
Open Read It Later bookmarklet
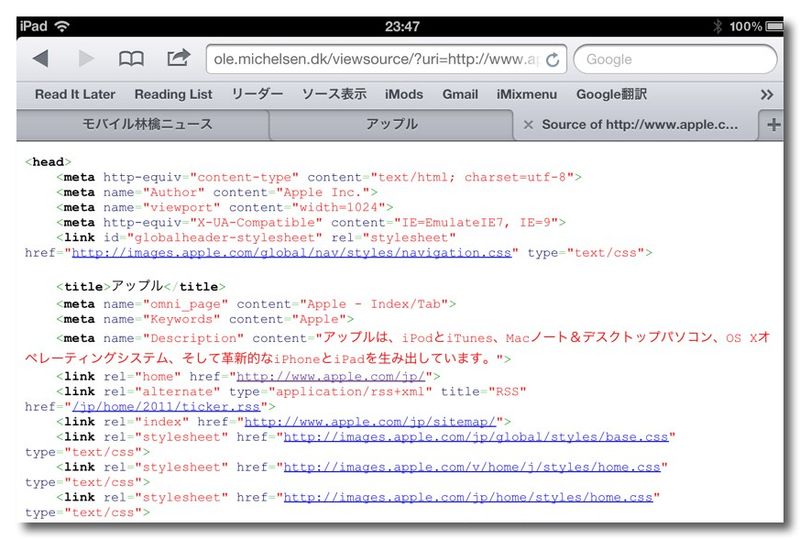pyautogui.click(x=75, y=94)
